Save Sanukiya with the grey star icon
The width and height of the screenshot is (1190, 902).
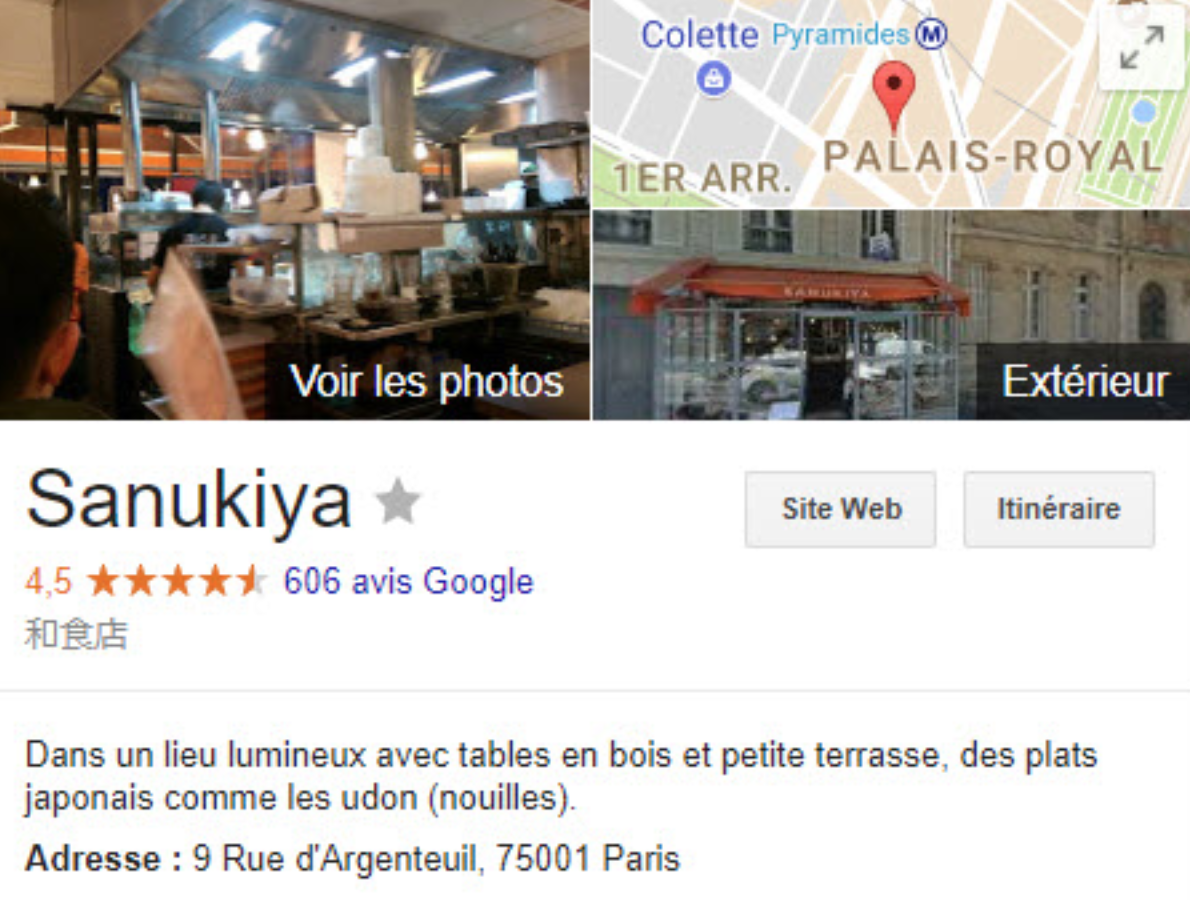[398, 501]
